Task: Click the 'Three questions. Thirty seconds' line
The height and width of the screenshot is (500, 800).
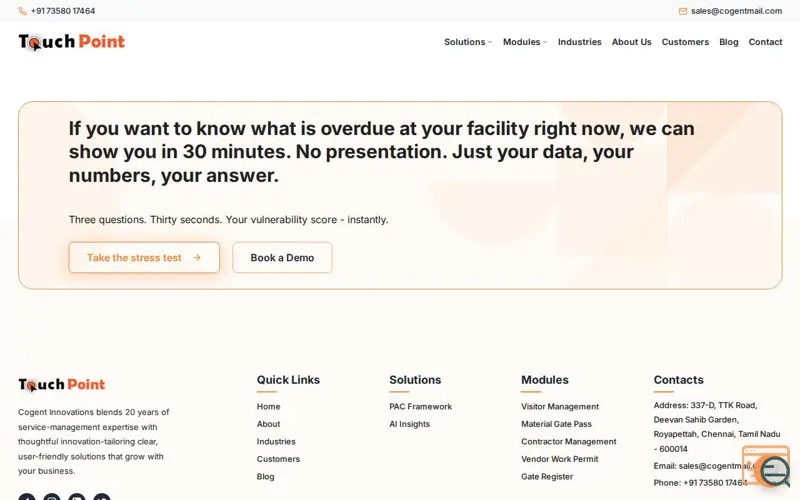Action: pos(229,220)
